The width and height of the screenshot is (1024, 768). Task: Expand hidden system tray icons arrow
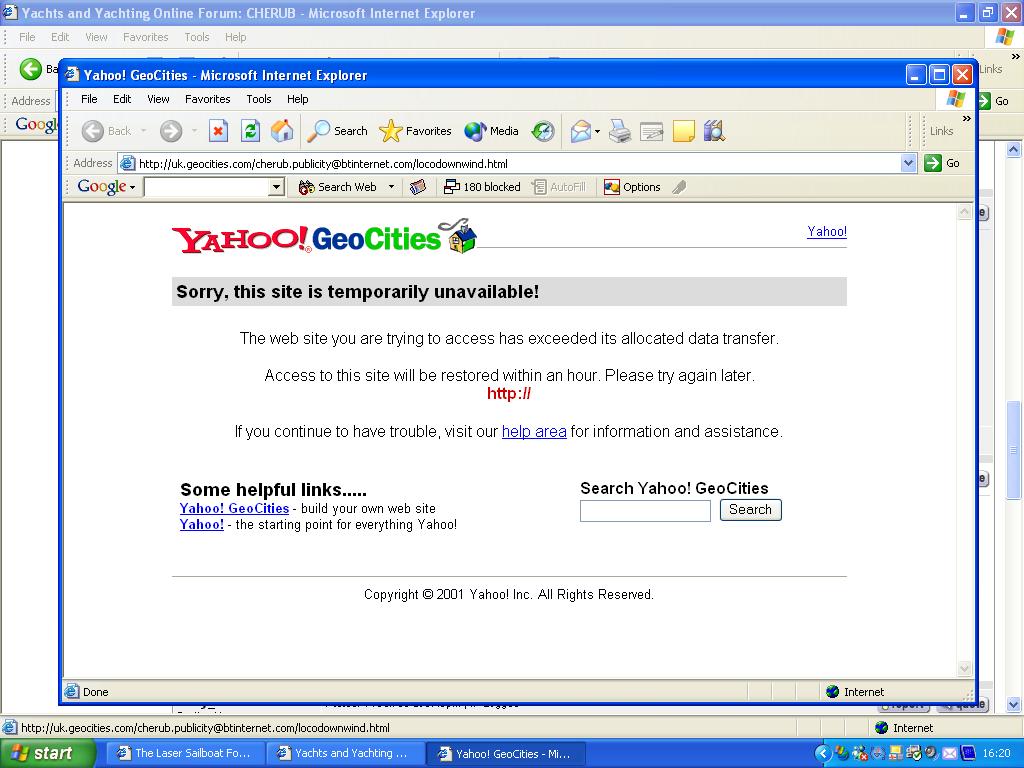click(x=823, y=754)
